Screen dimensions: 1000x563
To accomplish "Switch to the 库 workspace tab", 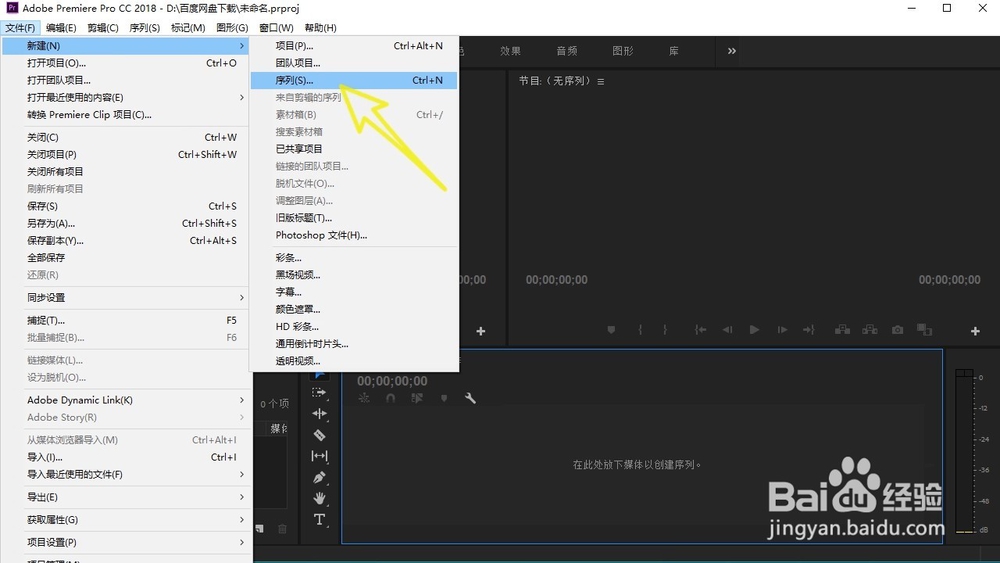I will click(673, 51).
